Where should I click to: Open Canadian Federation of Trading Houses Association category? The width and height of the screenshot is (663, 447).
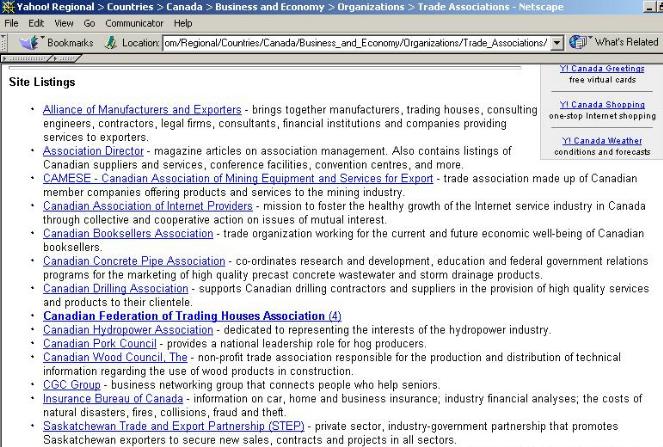click(x=192, y=316)
